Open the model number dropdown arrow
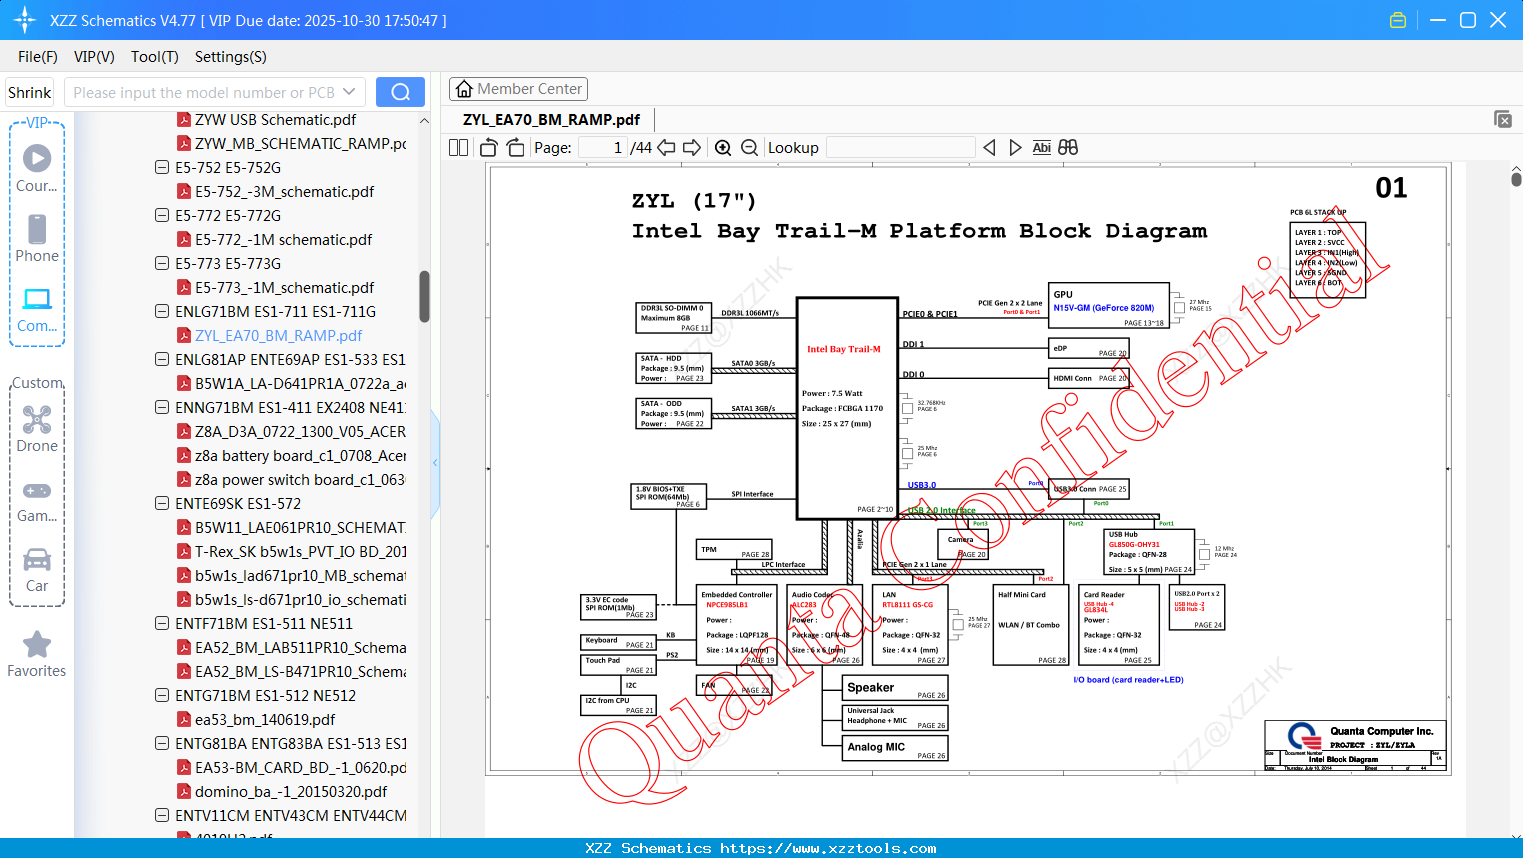1523x858 pixels. coord(349,92)
